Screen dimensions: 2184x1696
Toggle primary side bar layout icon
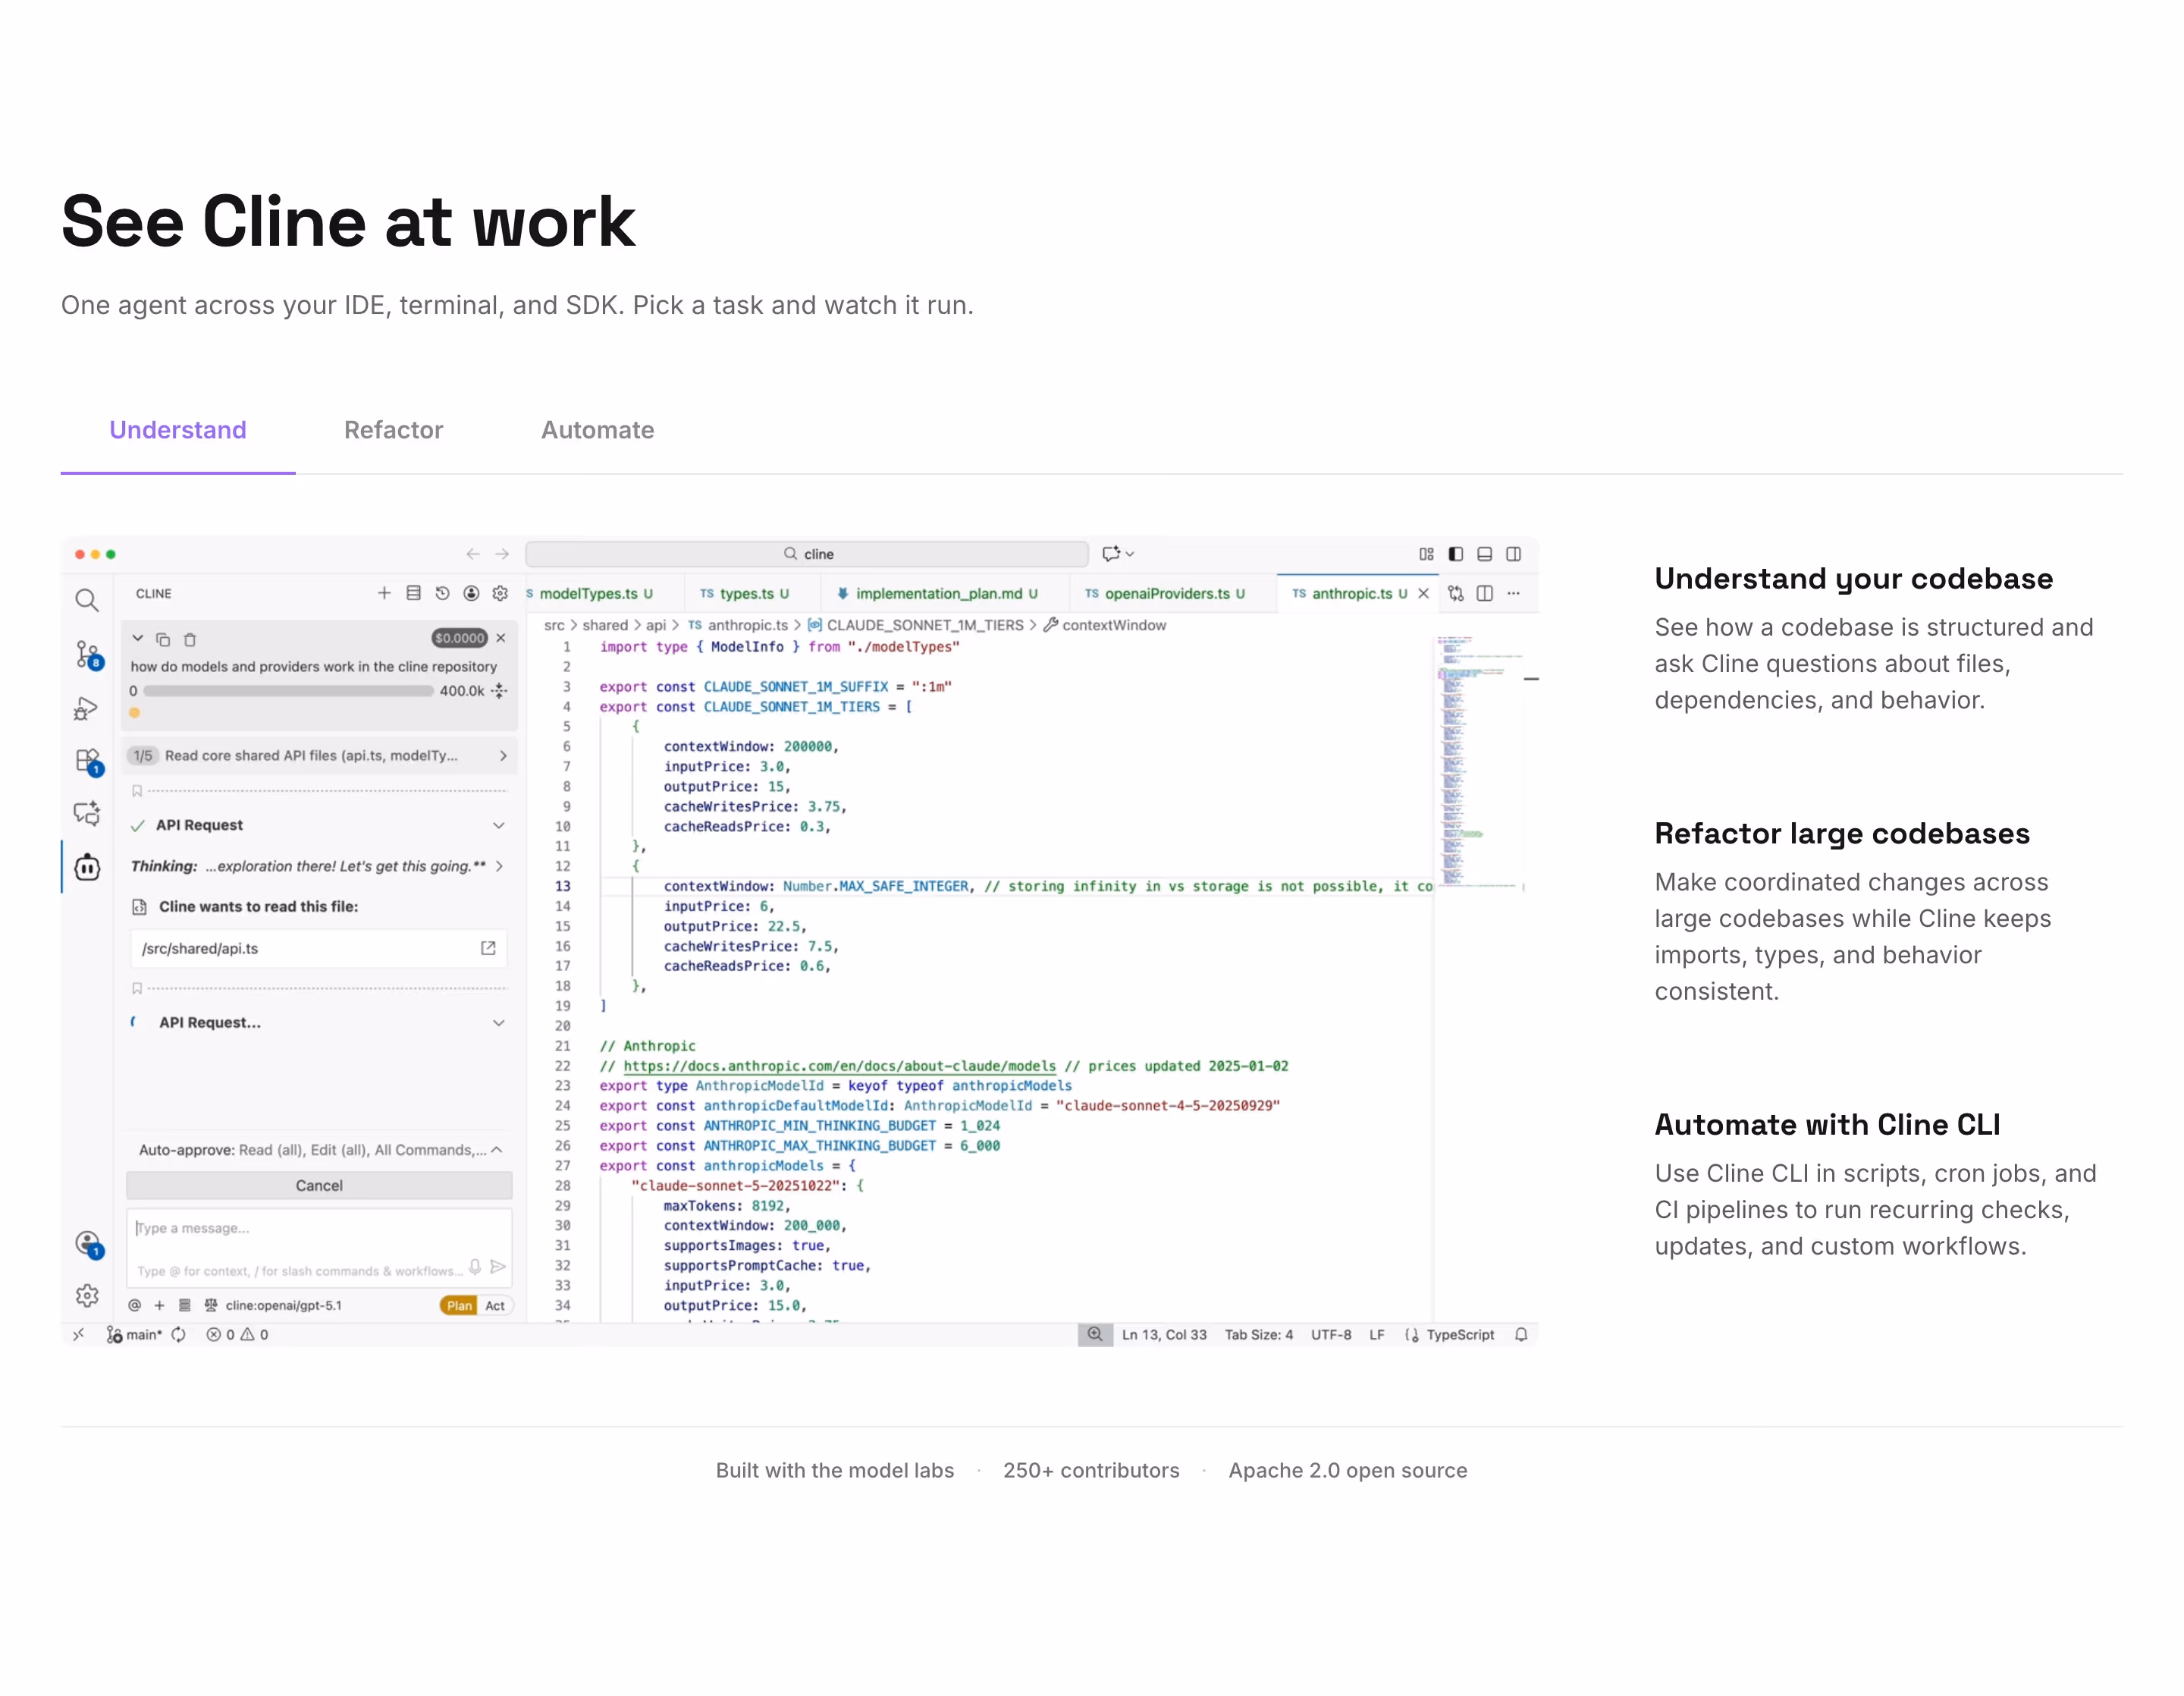tap(1456, 554)
